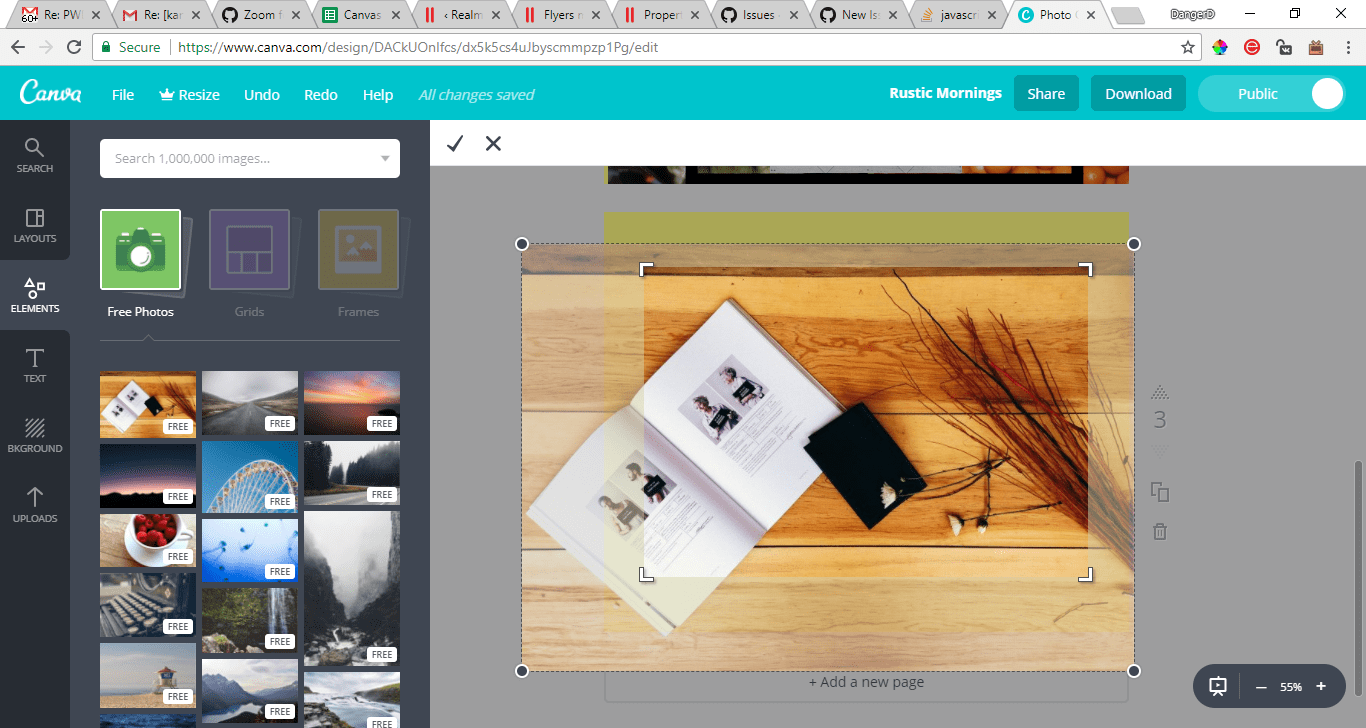The height and width of the screenshot is (728, 1366).
Task: Copy page 3 with the duplicate icon
Action: (x=1160, y=492)
